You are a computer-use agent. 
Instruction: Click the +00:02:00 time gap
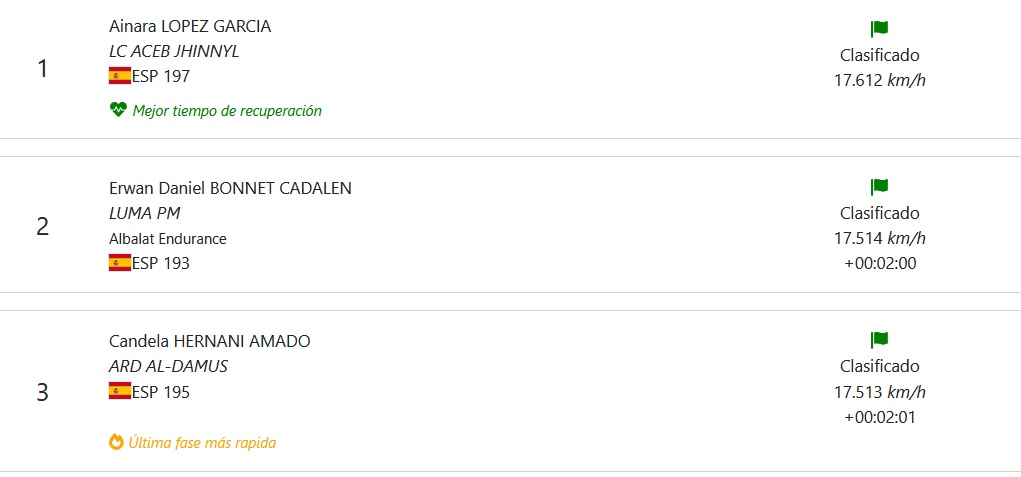click(879, 264)
